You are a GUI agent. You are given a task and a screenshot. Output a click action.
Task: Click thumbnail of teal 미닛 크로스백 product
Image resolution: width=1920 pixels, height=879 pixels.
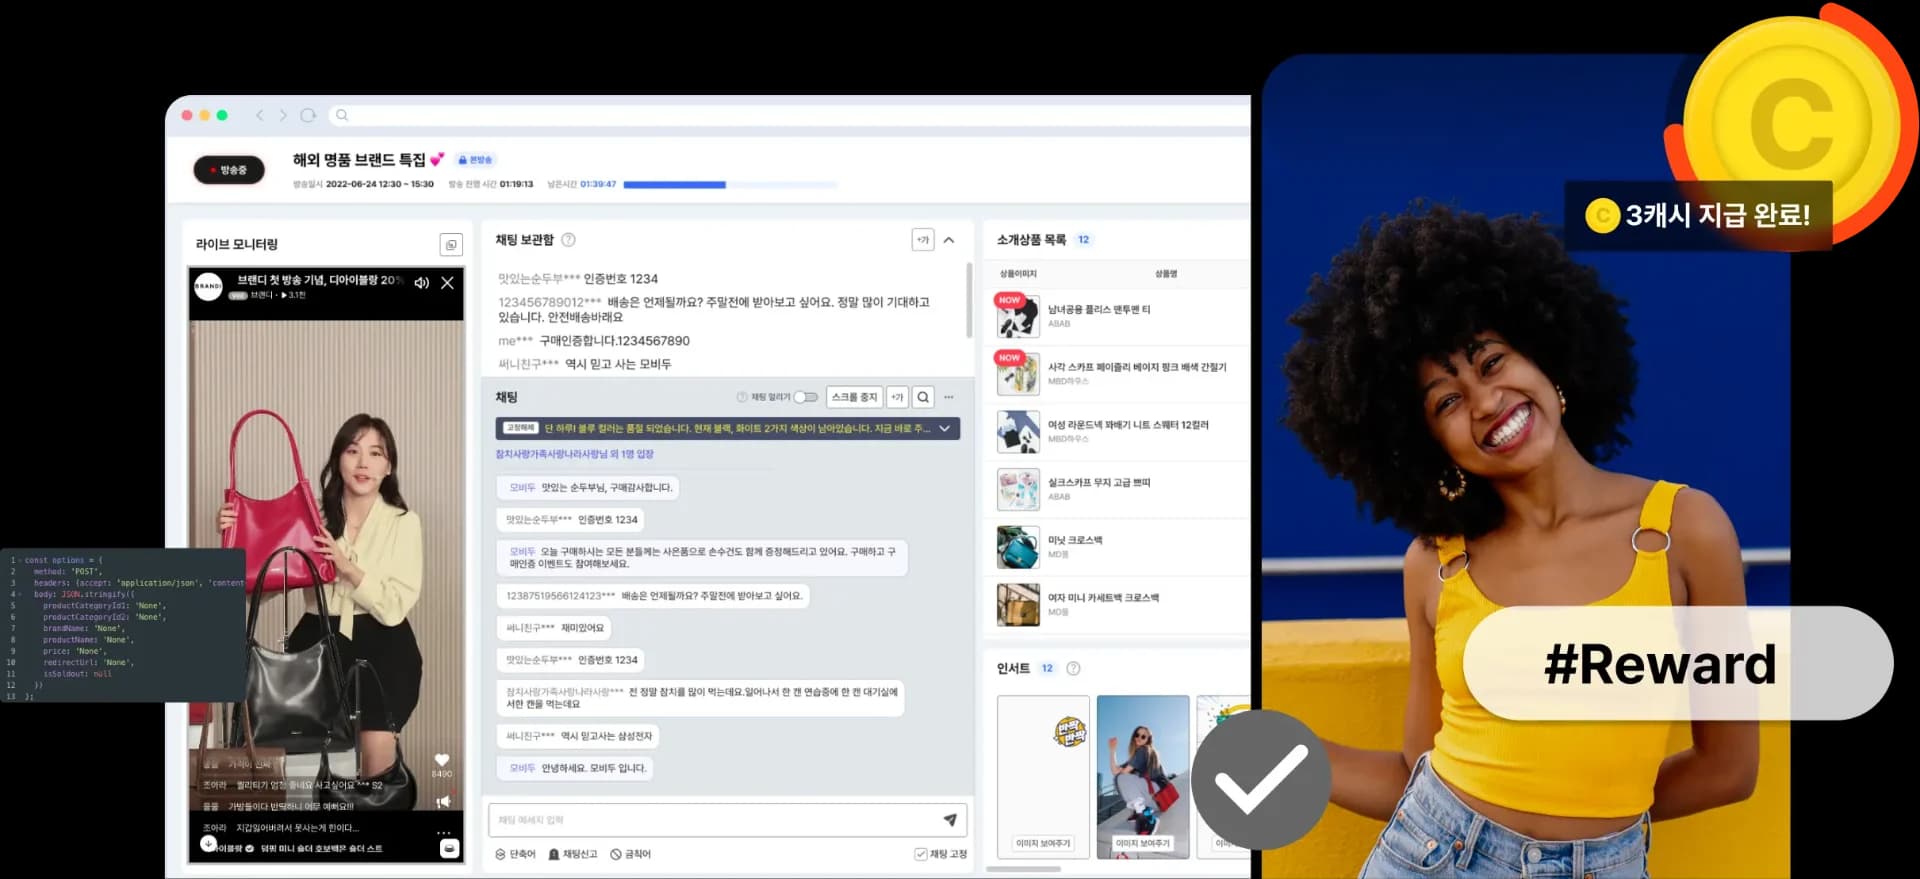point(1018,547)
